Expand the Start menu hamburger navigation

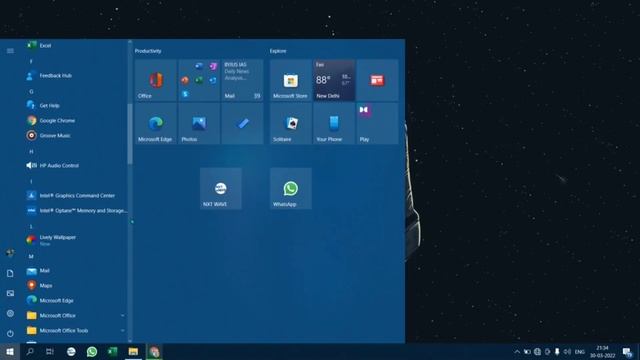pyautogui.click(x=10, y=51)
